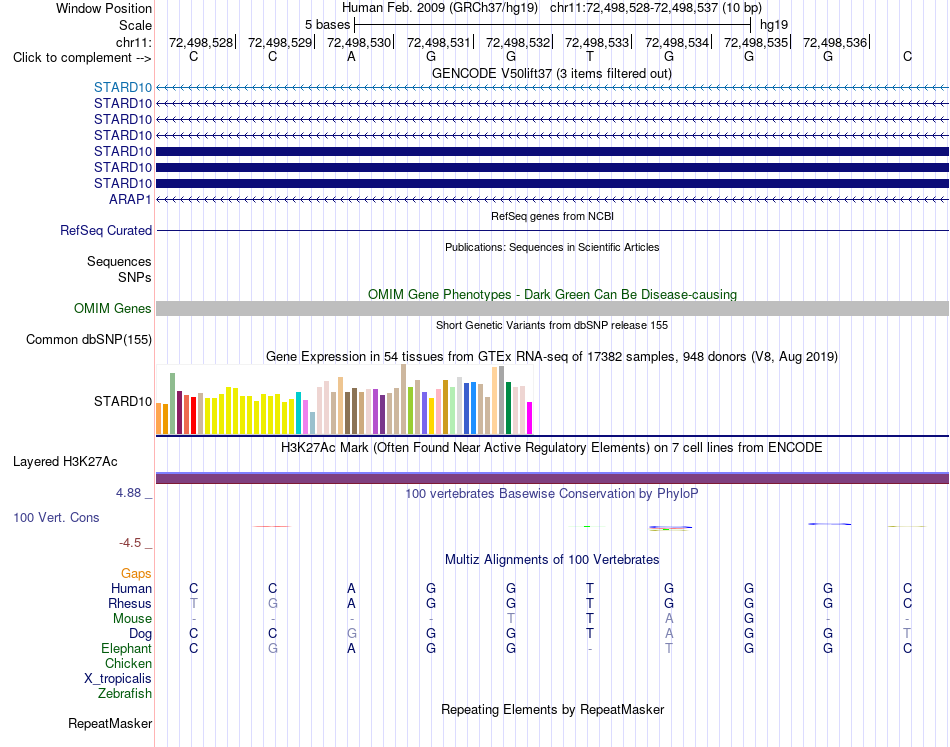Open the 100 Vert. Cons track label
This screenshot has width=950, height=747.
point(56,517)
